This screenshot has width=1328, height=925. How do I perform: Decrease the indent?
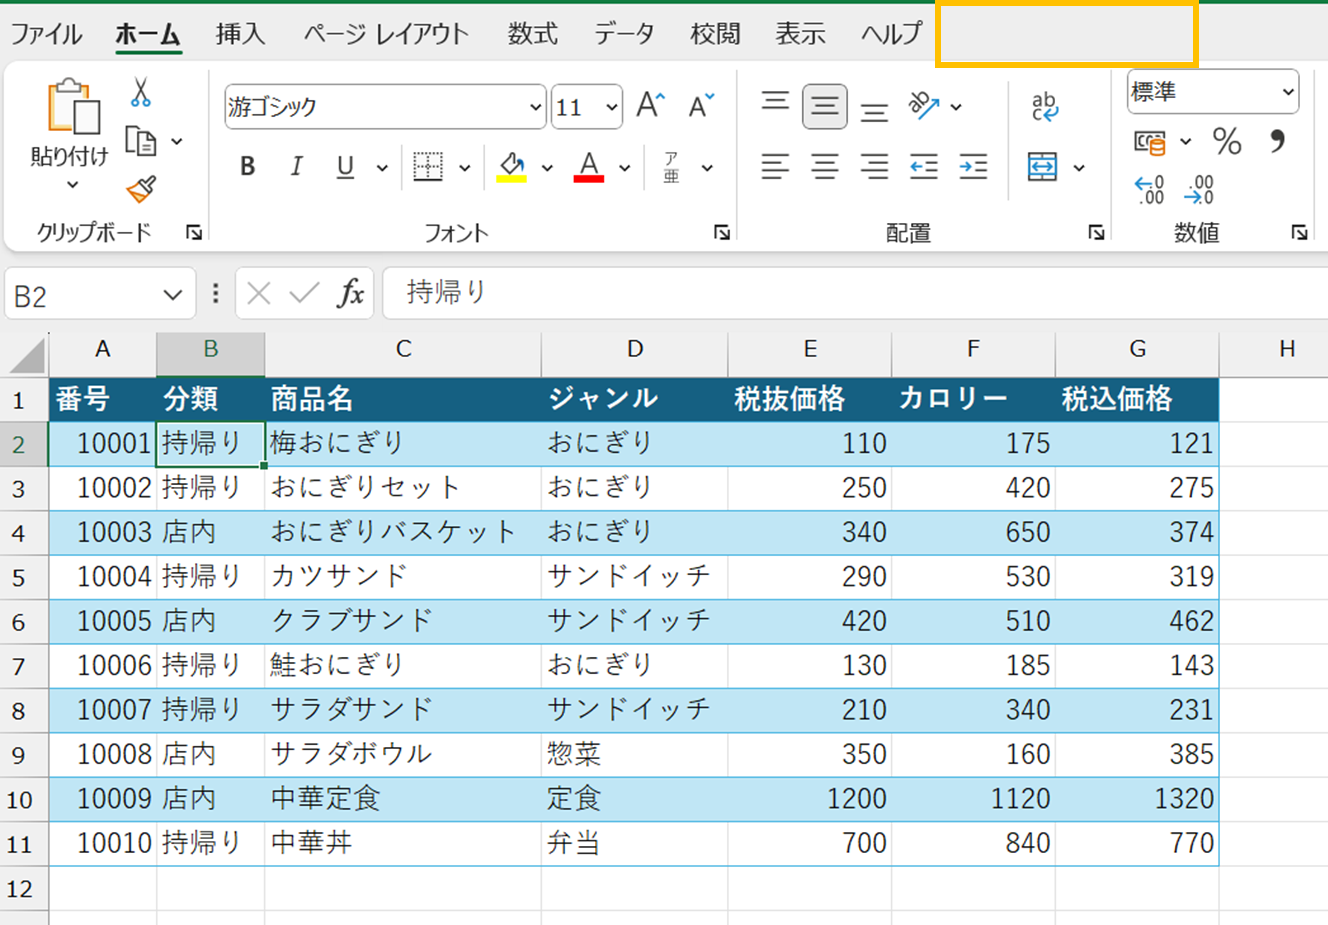[x=924, y=166]
